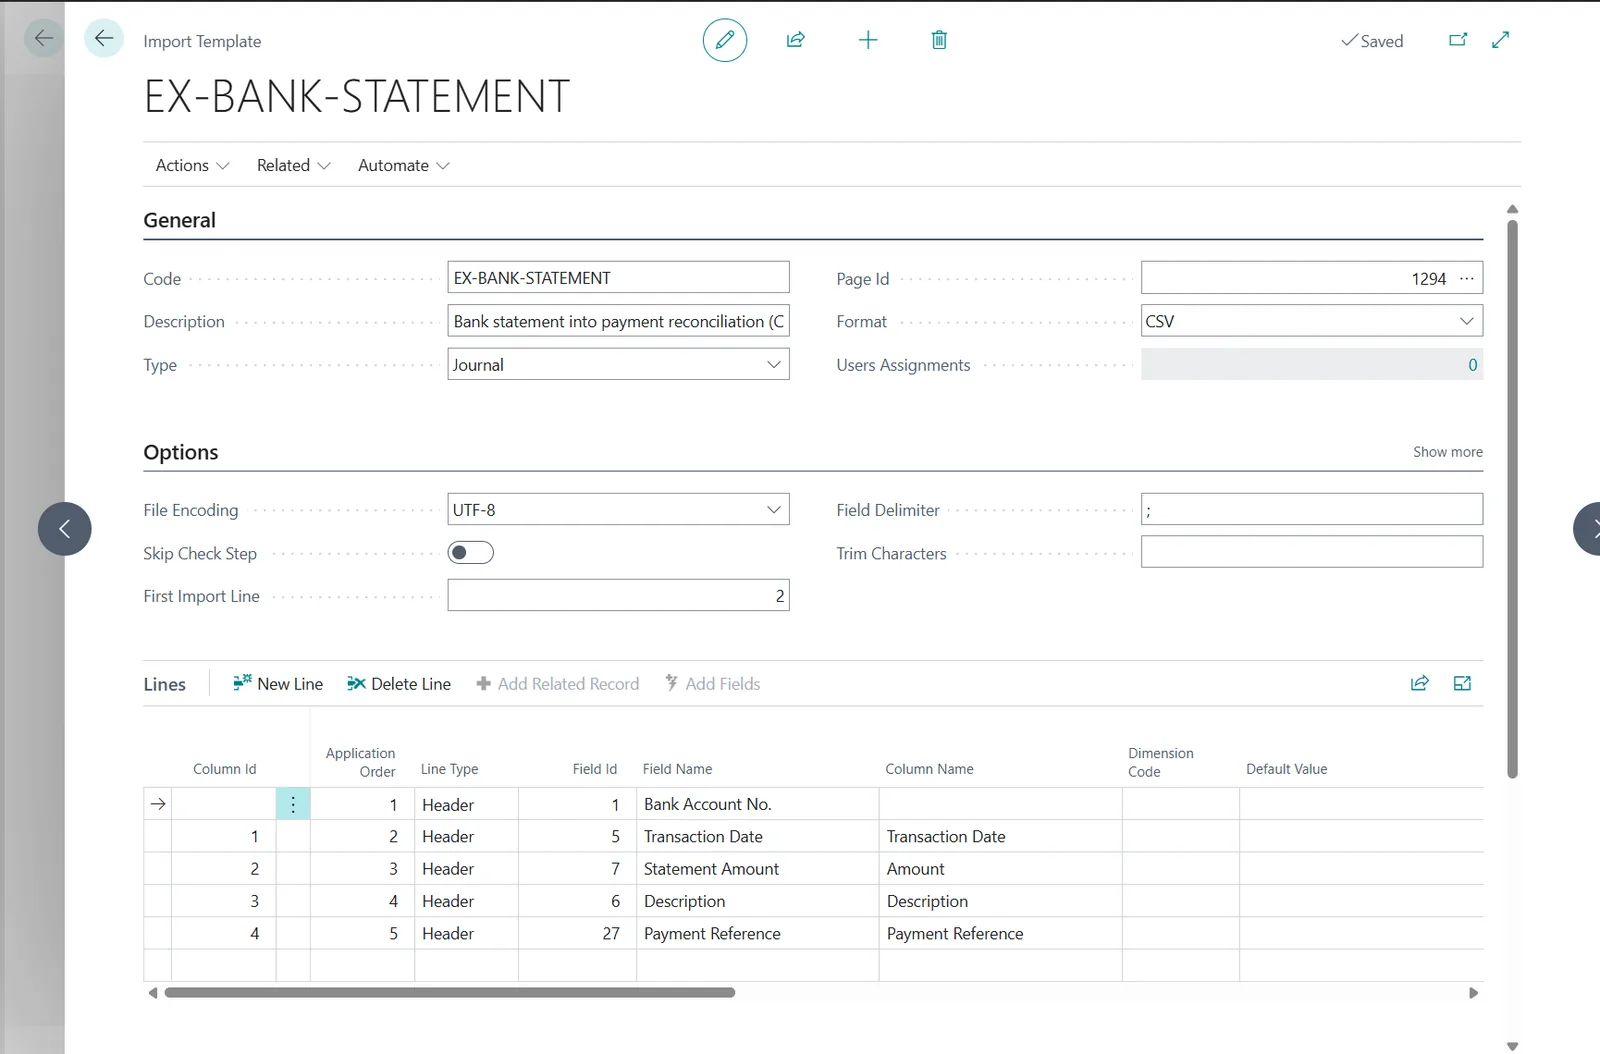Open the Type dropdown showing Journal
The height and width of the screenshot is (1054, 1600).
pyautogui.click(x=619, y=364)
